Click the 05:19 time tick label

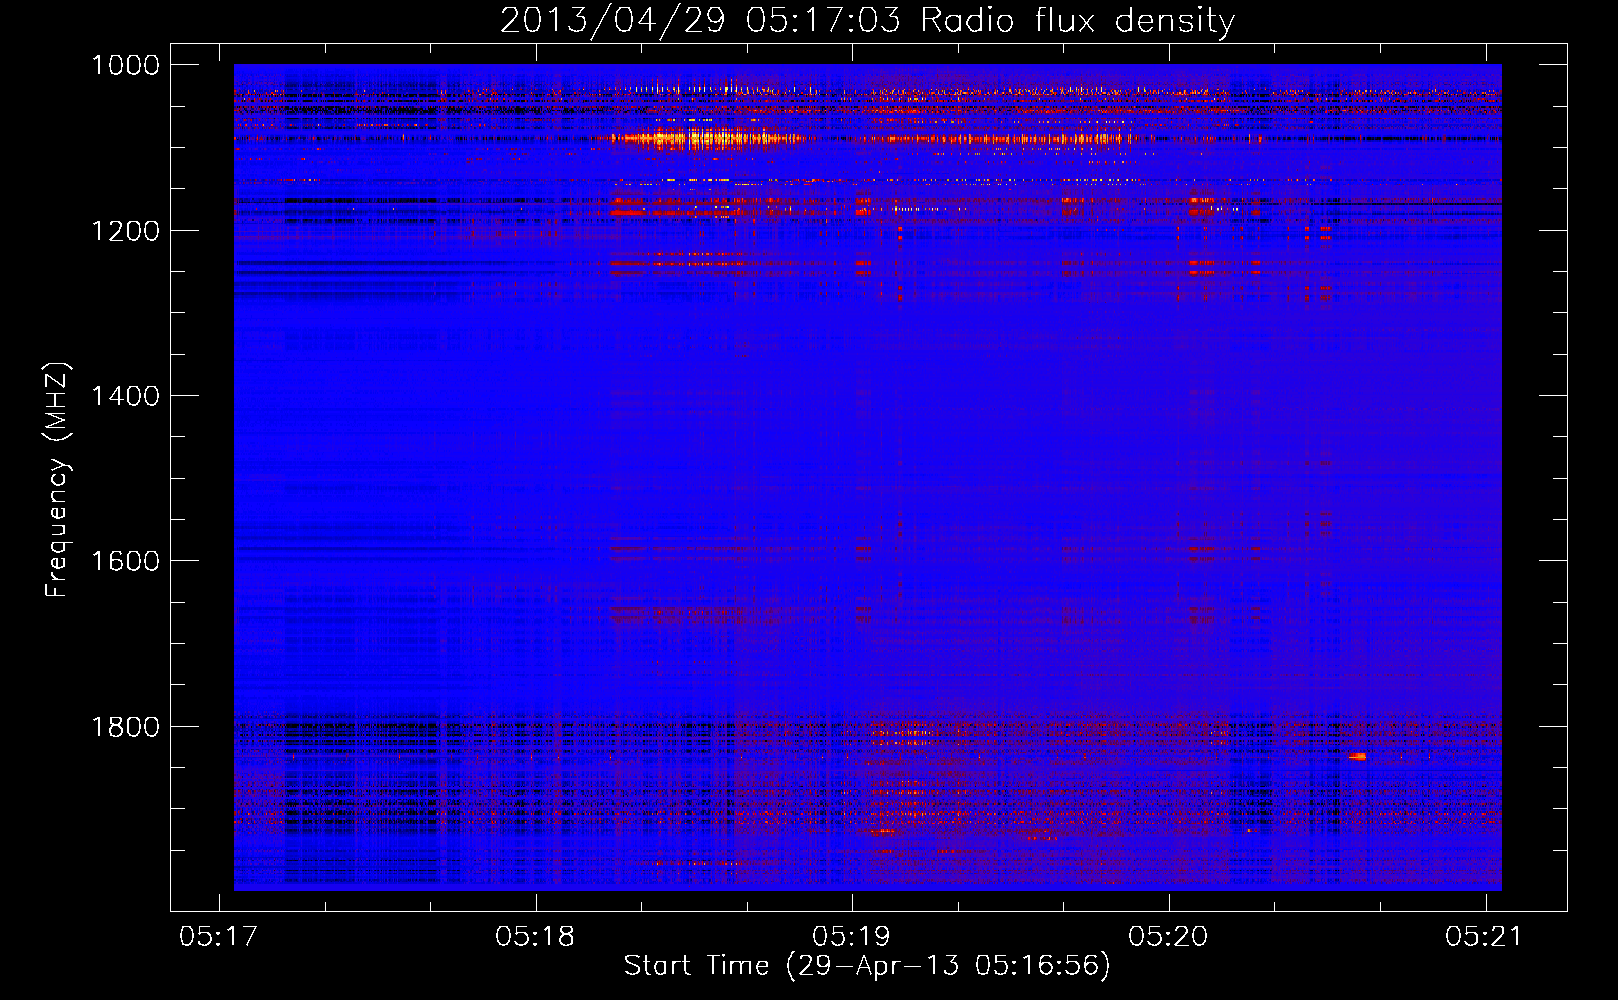[852, 936]
